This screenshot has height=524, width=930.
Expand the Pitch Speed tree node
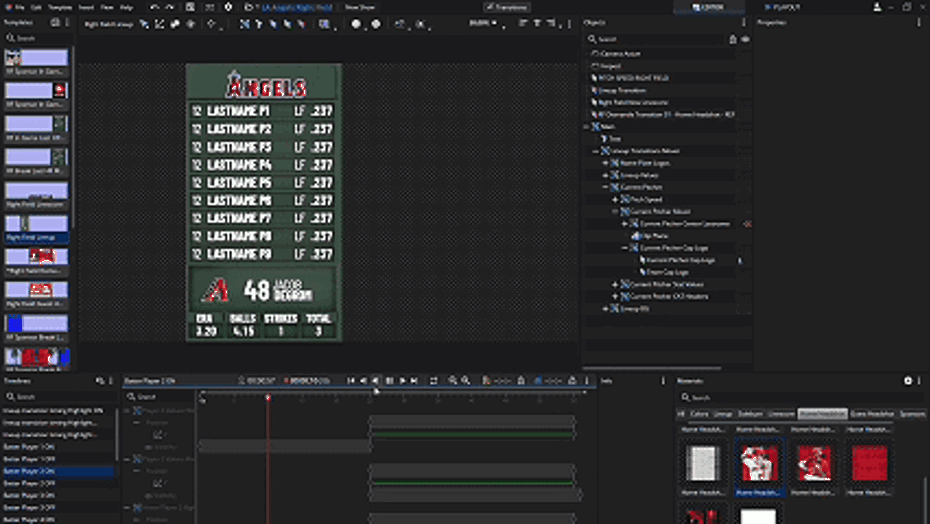point(615,199)
